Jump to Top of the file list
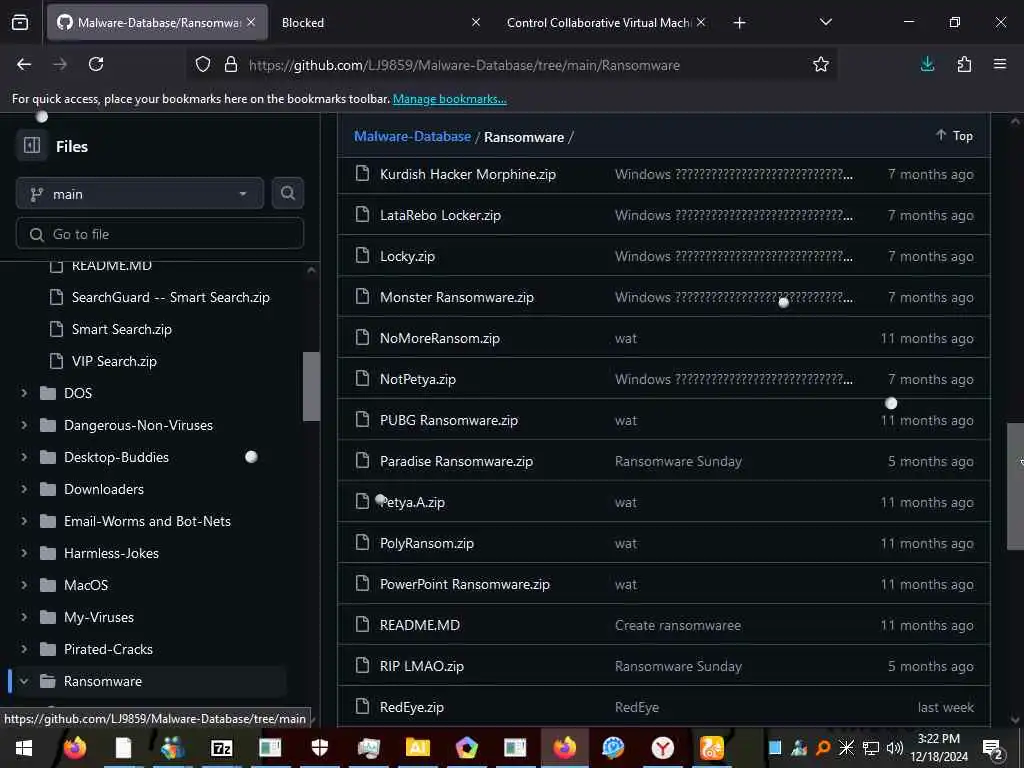This screenshot has height=768, width=1024. point(954,135)
